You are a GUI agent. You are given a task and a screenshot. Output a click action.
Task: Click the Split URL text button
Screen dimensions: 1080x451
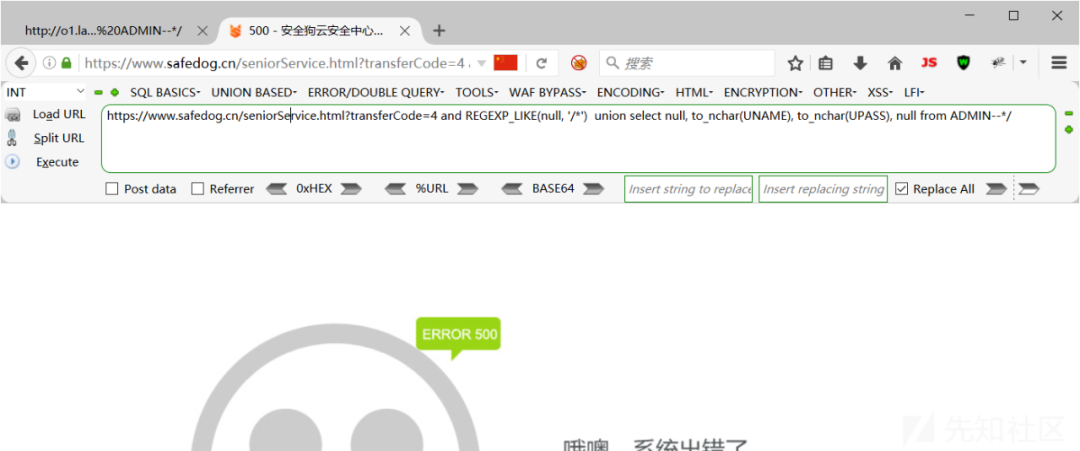[x=59, y=138]
